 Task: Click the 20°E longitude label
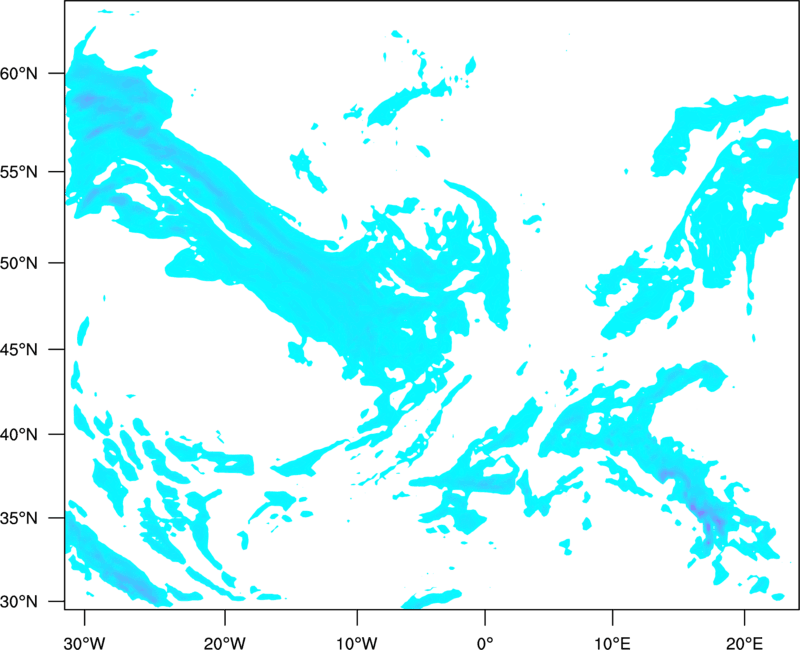pos(744,643)
